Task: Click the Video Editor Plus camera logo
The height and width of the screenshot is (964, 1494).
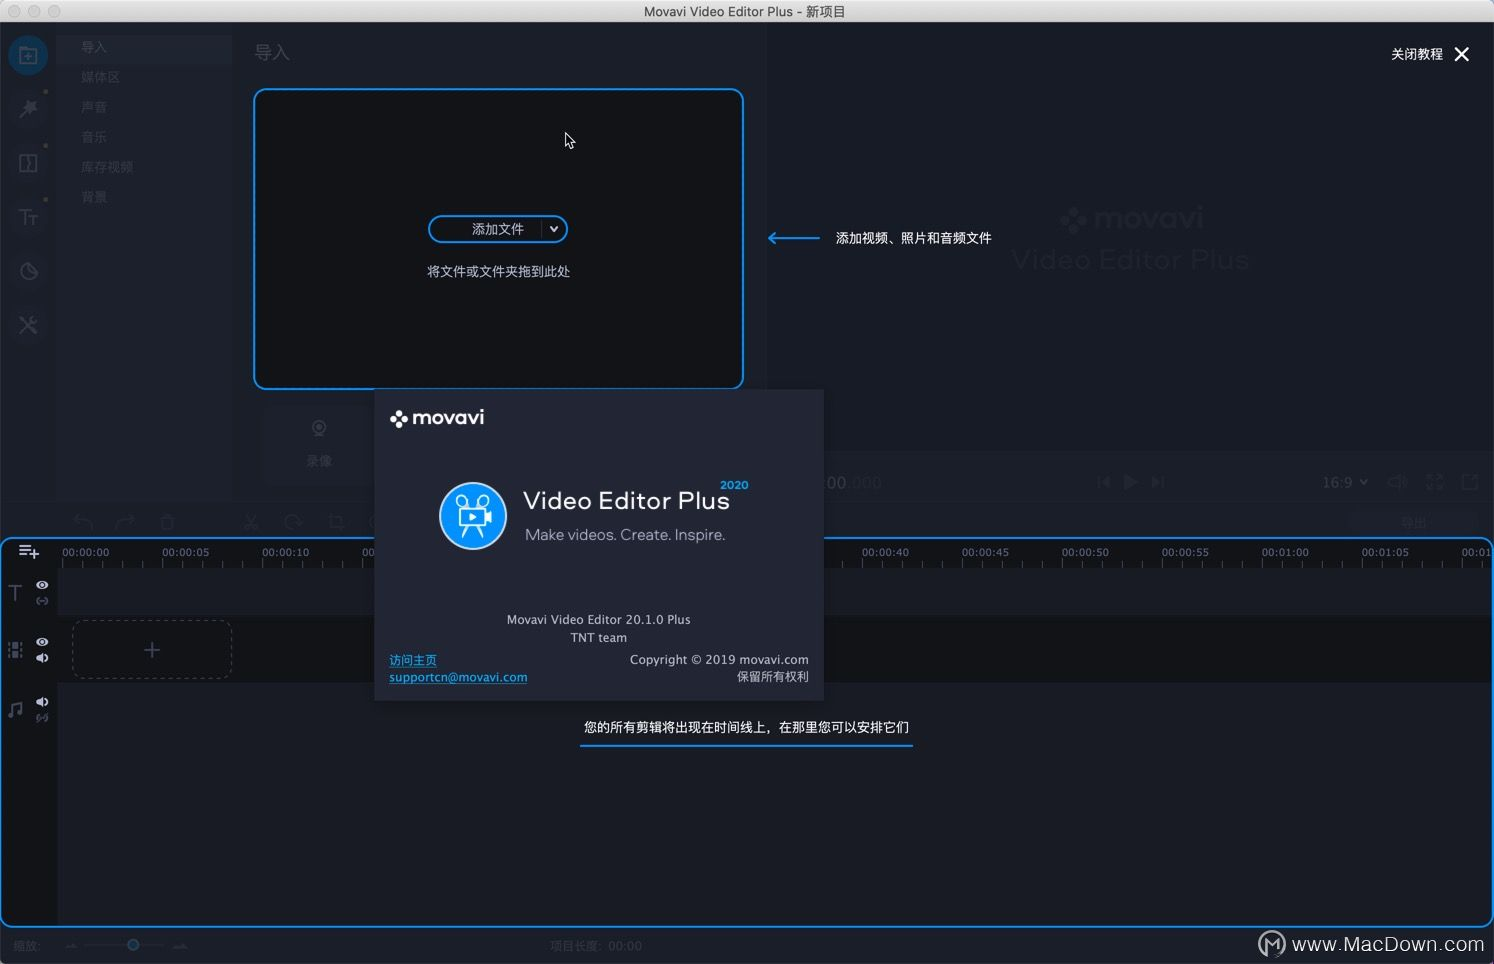Action: pyautogui.click(x=473, y=516)
